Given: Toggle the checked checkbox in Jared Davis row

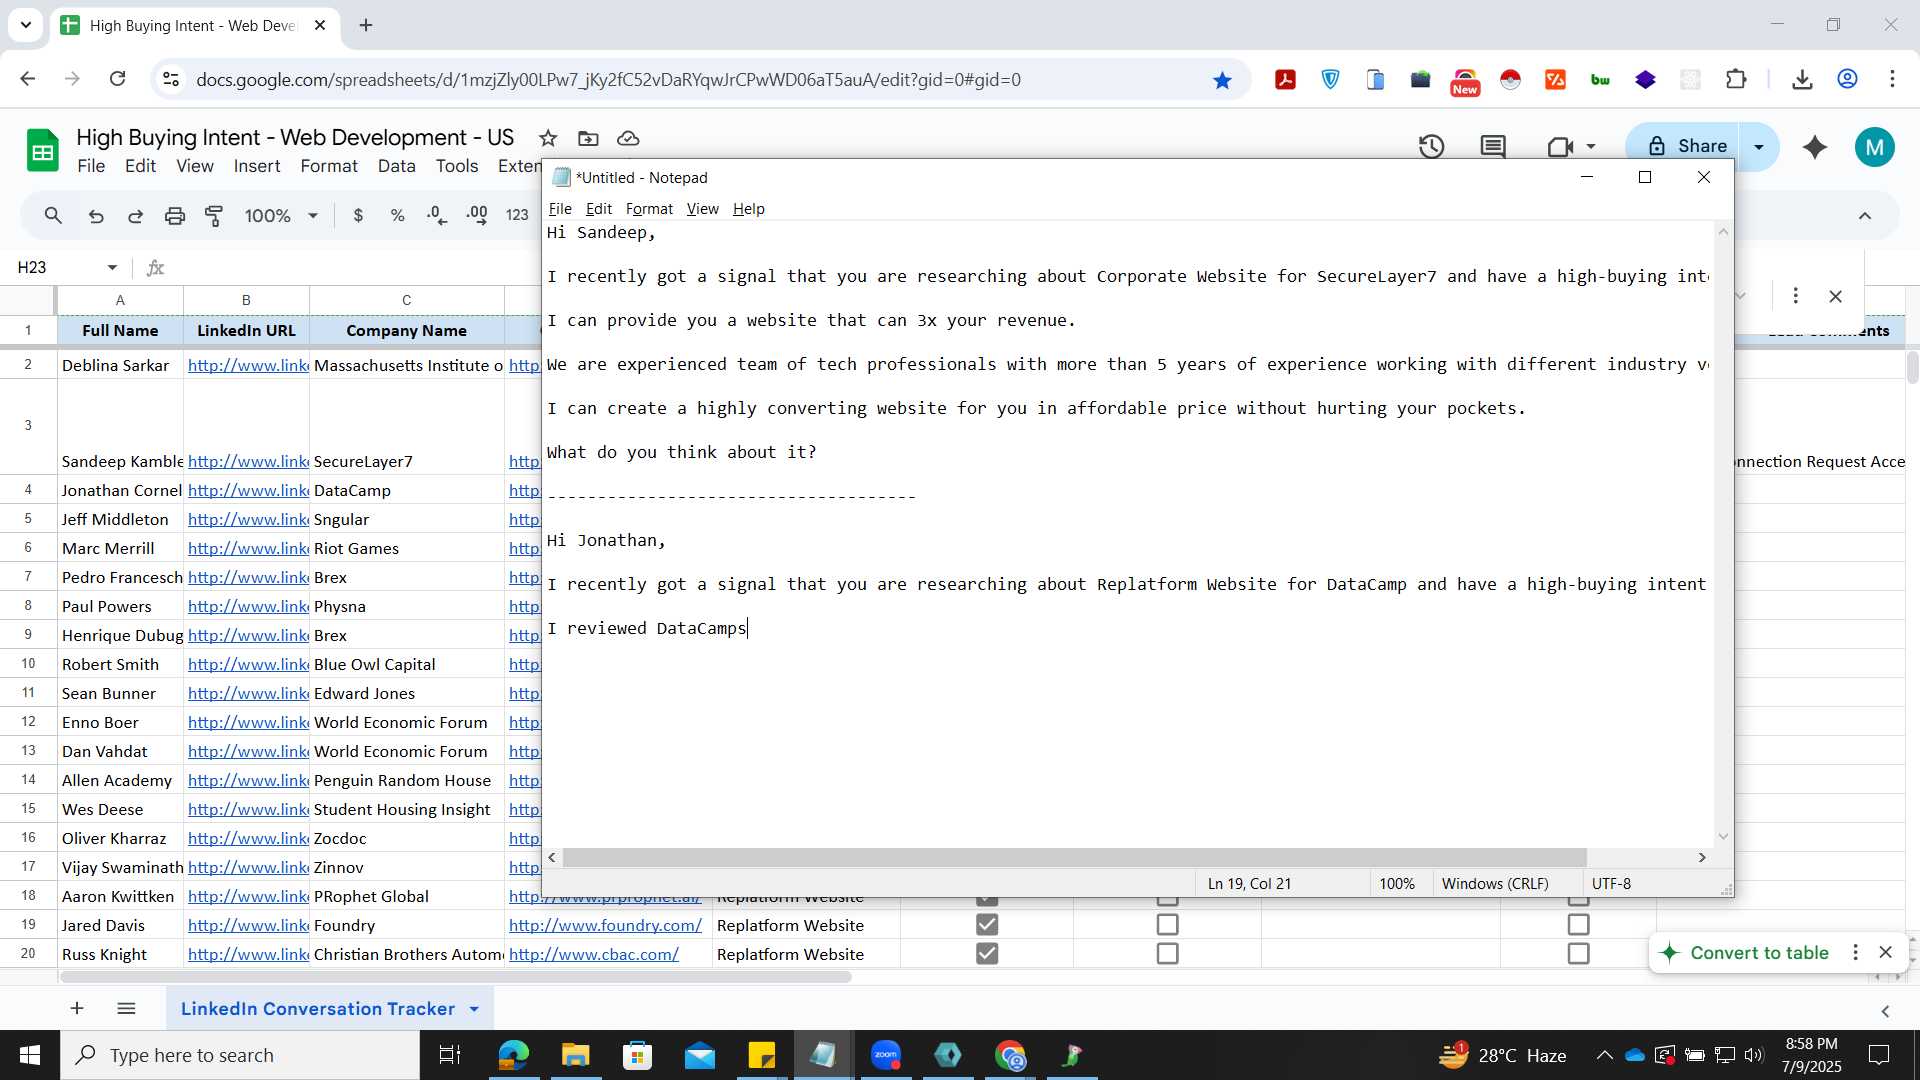Looking at the screenshot, I should (x=987, y=925).
